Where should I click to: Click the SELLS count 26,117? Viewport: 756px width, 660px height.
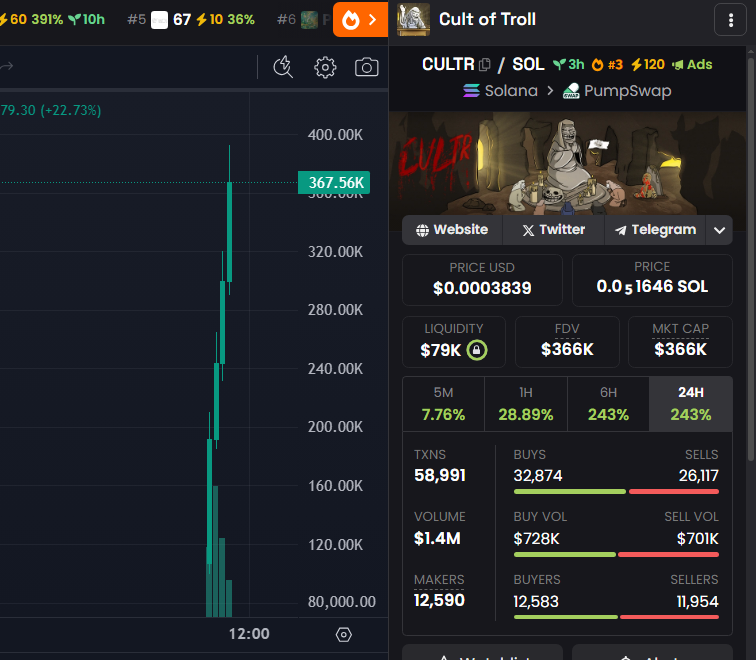pos(699,476)
